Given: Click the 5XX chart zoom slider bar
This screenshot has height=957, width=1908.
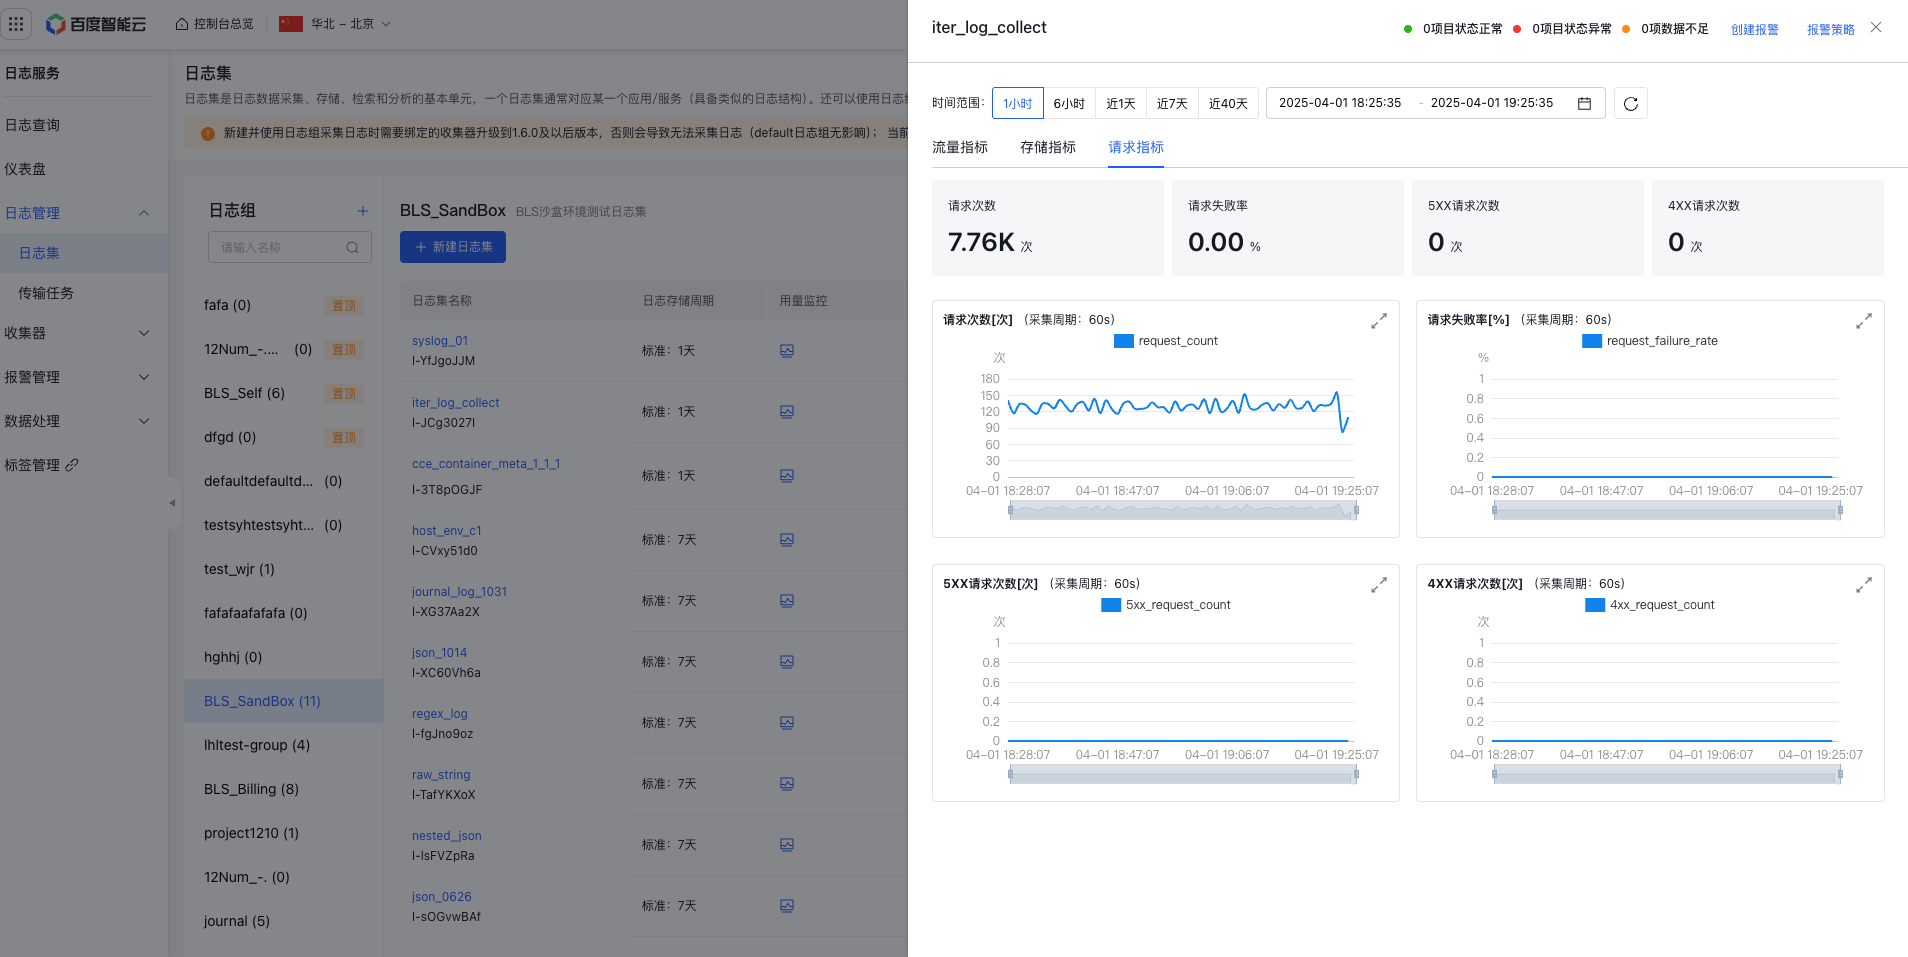Looking at the screenshot, I should click(1183, 774).
